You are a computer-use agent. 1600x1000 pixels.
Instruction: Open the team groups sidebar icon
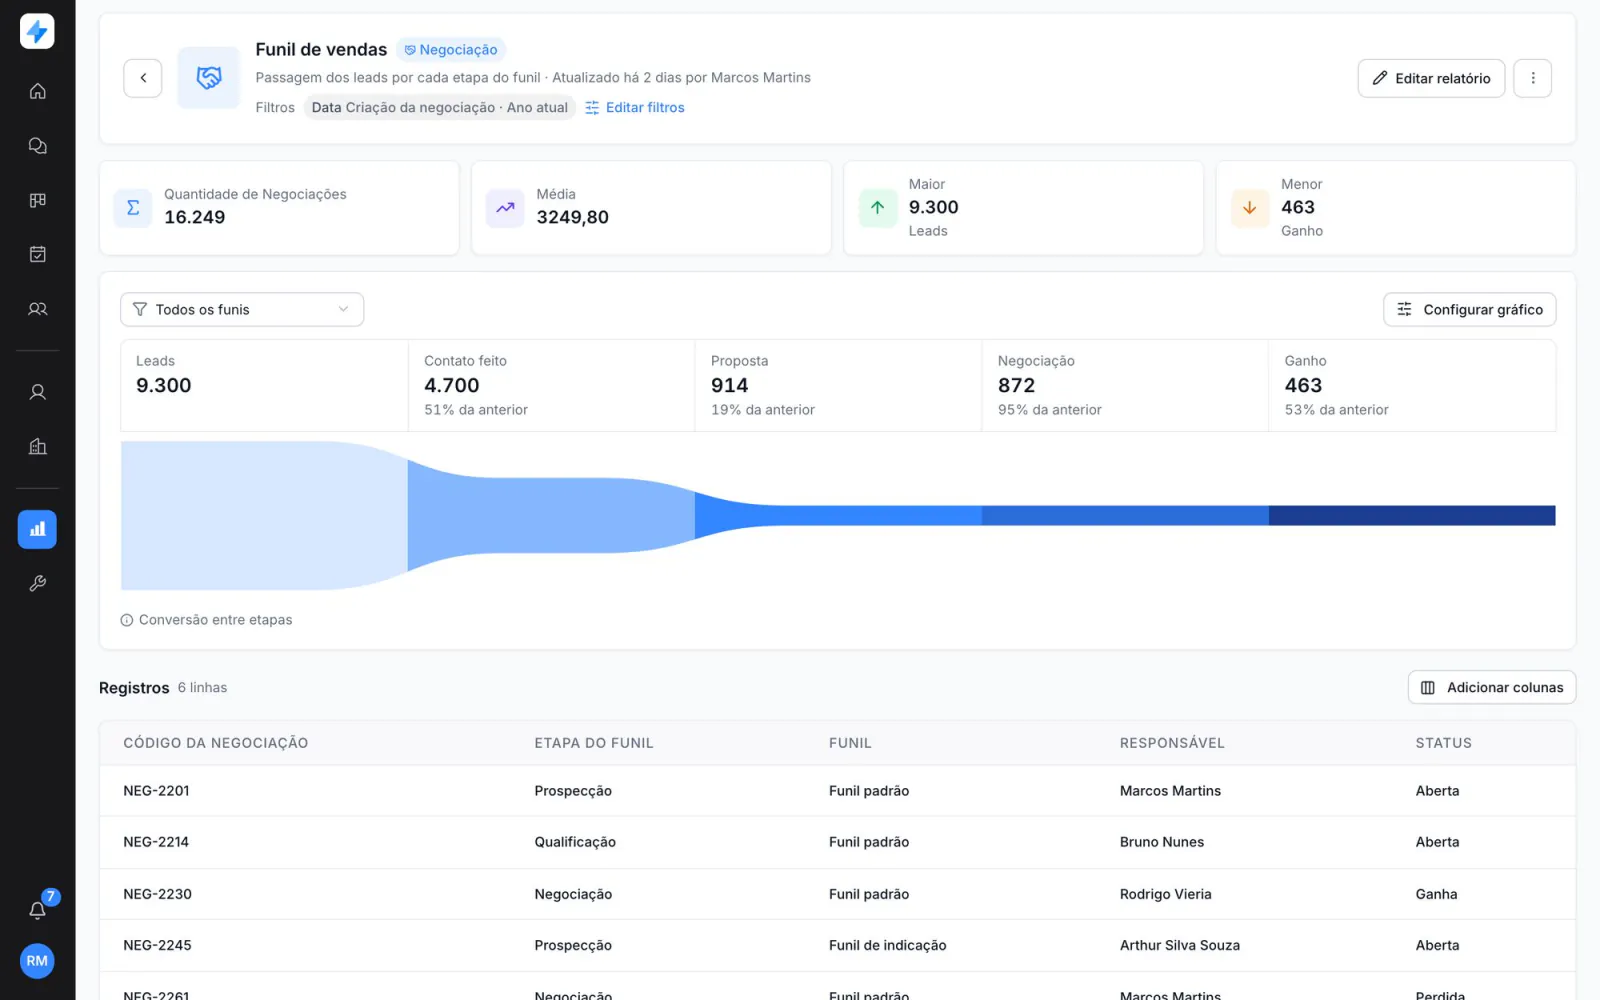(37, 309)
